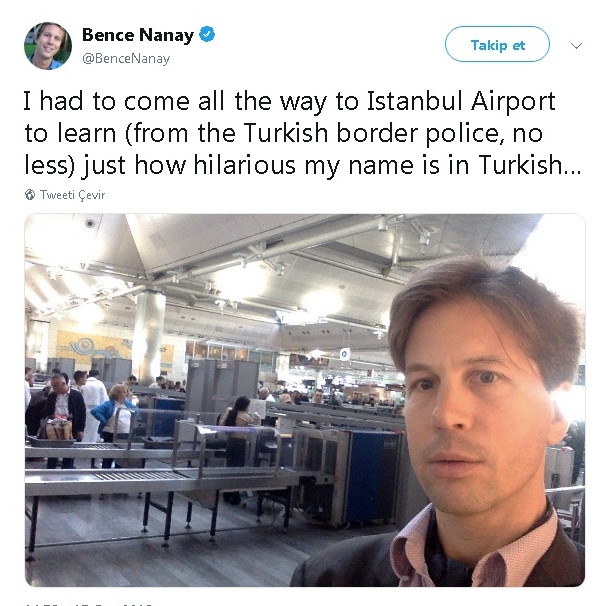Click the Bence Nanay display name
Screen dimensions: 608x606
(138, 35)
